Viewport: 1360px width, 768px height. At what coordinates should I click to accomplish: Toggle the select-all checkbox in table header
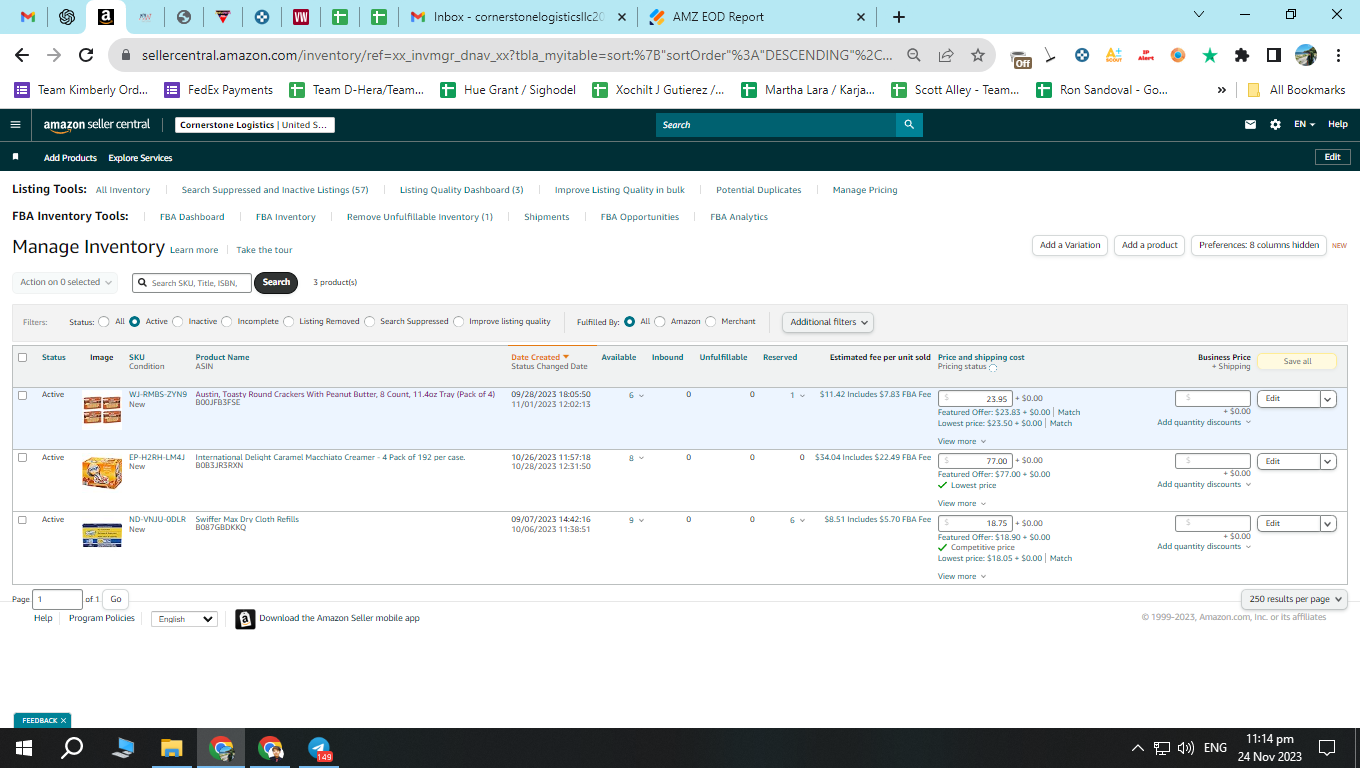22,357
